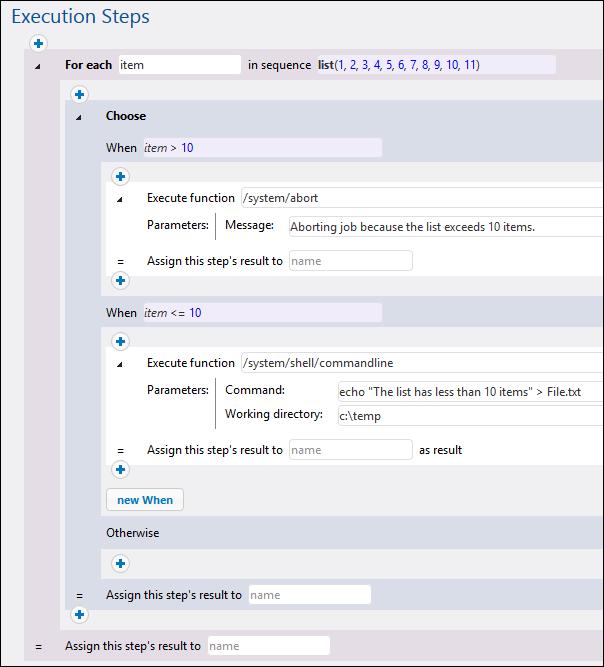Click the bottom plus icon below Choose block
604x667 pixels.
point(80,615)
